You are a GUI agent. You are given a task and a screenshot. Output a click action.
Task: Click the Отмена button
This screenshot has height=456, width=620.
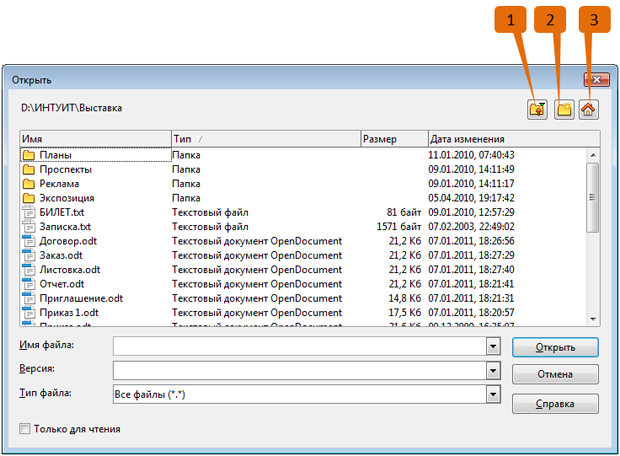pyautogui.click(x=555, y=375)
